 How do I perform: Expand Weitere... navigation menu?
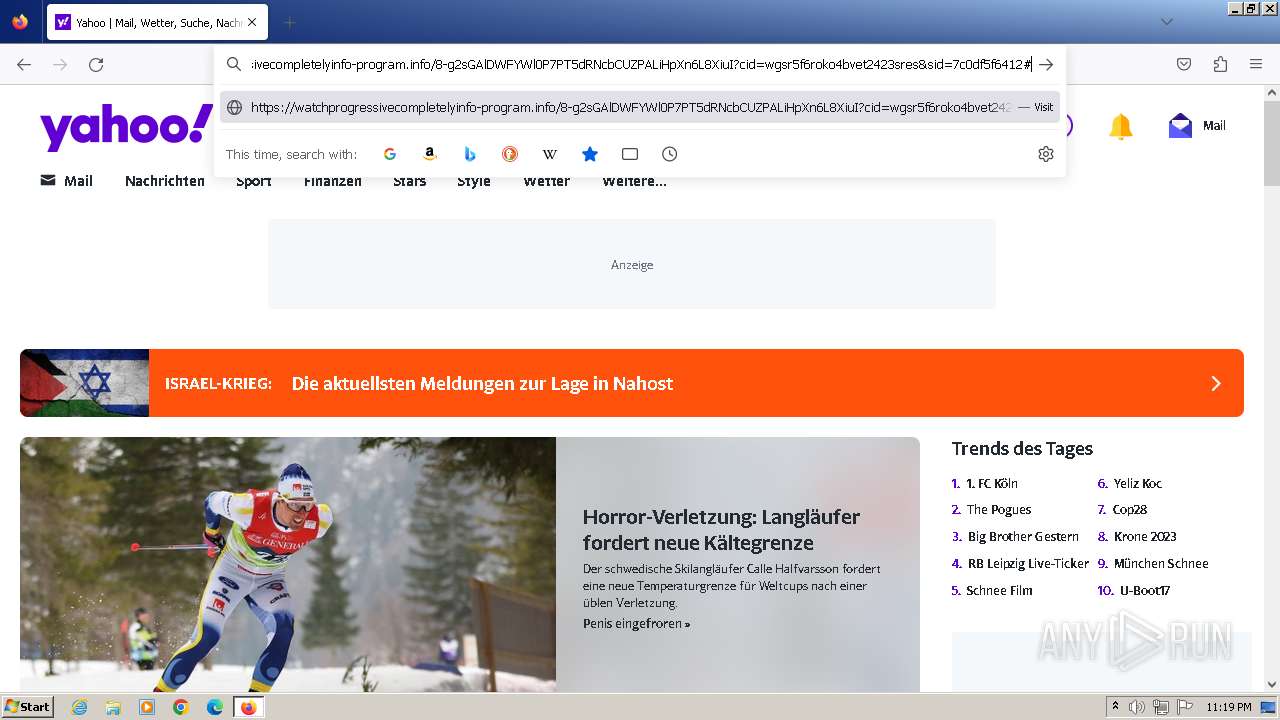pyautogui.click(x=634, y=181)
